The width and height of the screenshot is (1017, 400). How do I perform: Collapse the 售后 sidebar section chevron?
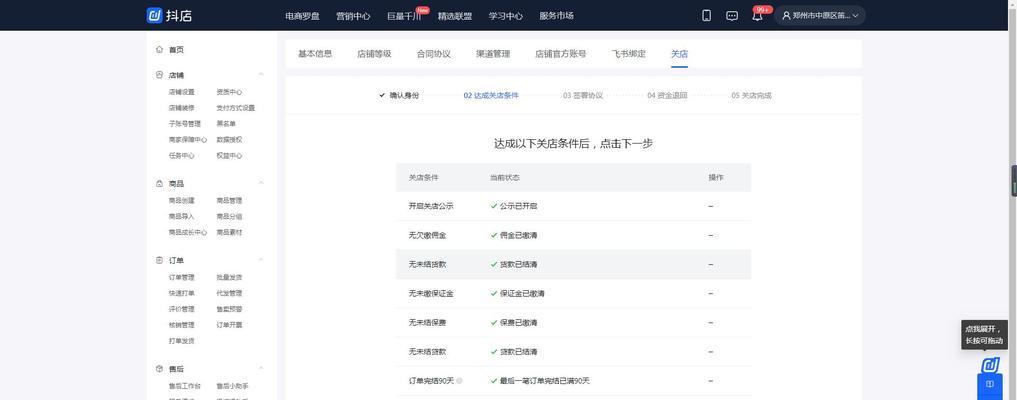(x=261, y=368)
